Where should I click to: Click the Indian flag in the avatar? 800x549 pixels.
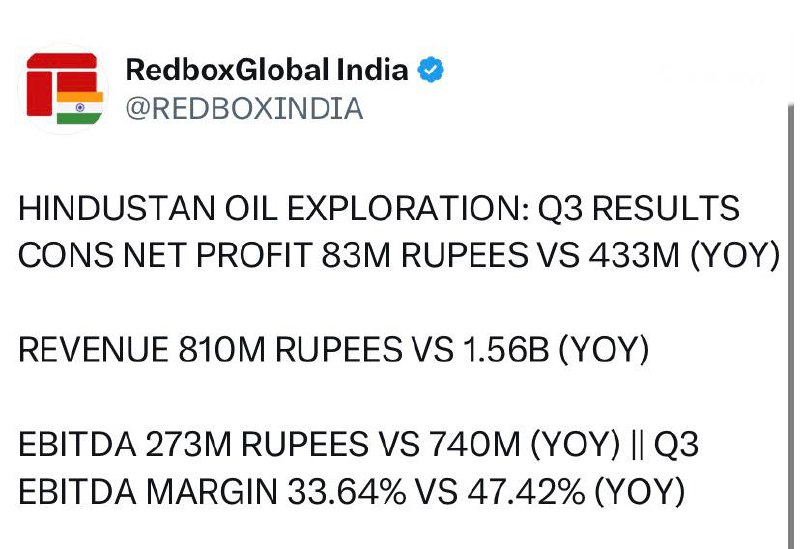click(x=80, y=106)
